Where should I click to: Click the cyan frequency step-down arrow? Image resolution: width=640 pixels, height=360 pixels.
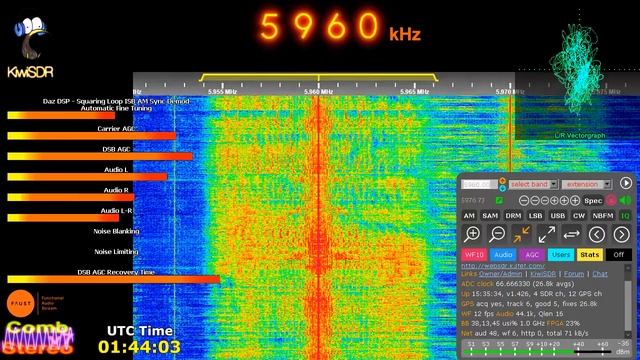502,188
